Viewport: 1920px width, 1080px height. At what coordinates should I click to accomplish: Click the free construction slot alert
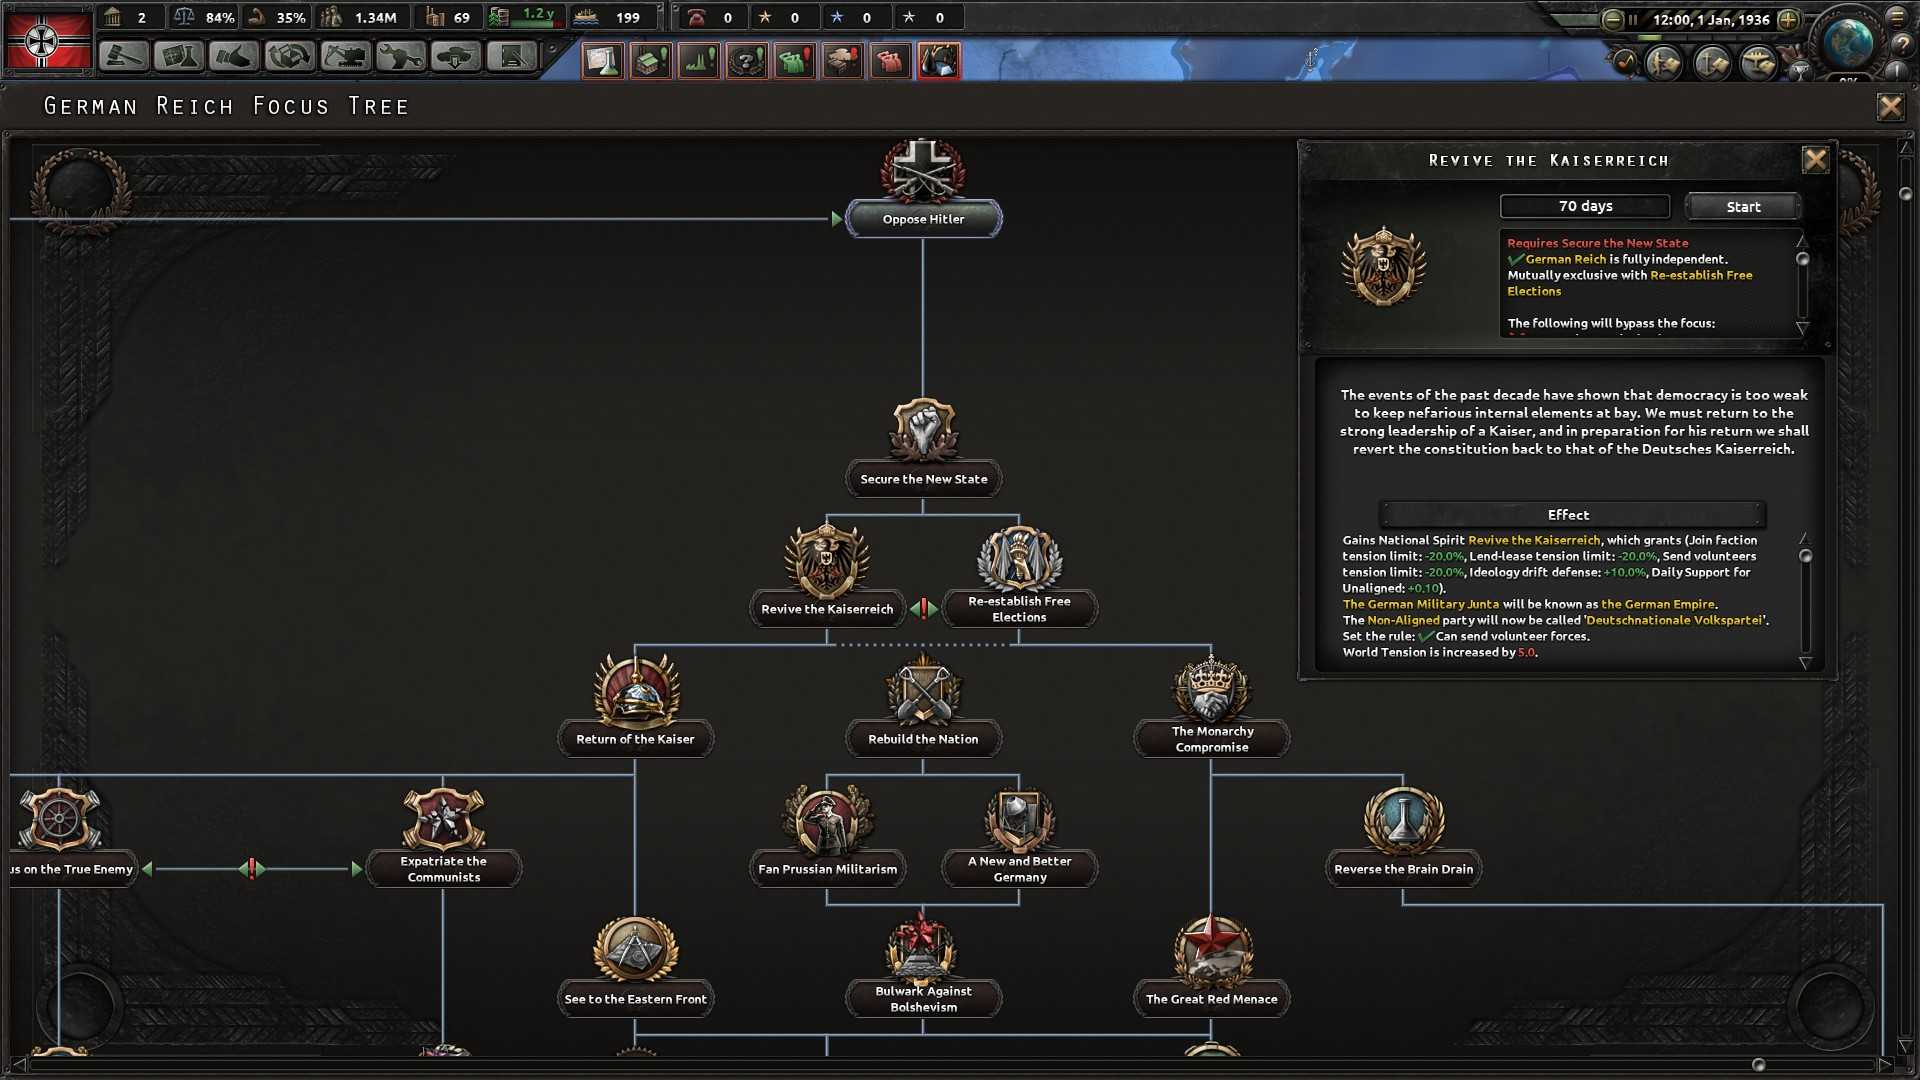651,61
